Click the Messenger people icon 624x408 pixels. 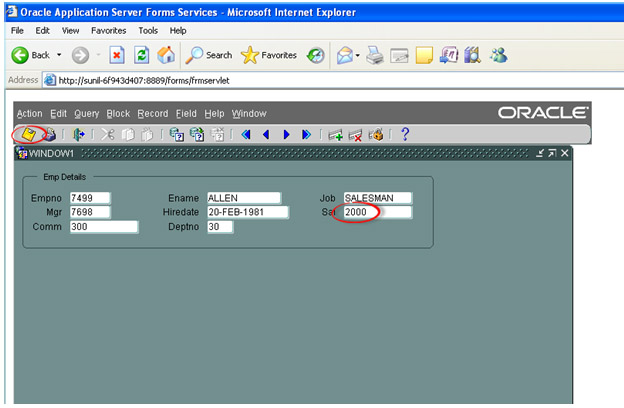(x=498, y=55)
